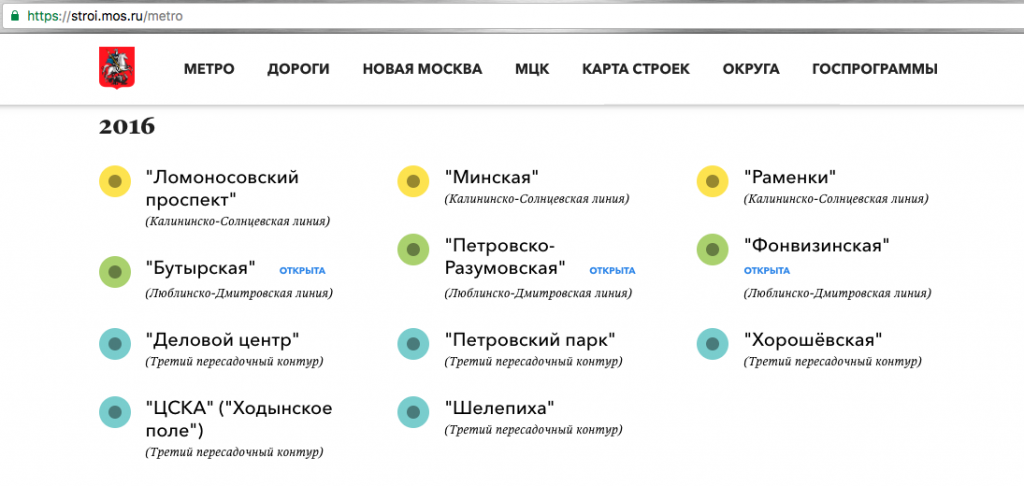
Task: Open the ДОРОГИ menu item
Action: pos(298,69)
